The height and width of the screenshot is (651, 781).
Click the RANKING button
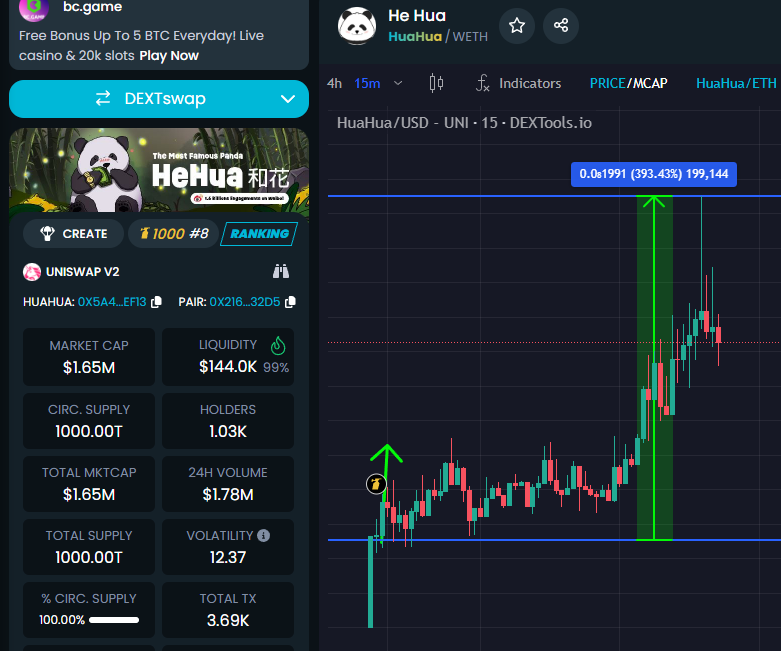click(259, 234)
